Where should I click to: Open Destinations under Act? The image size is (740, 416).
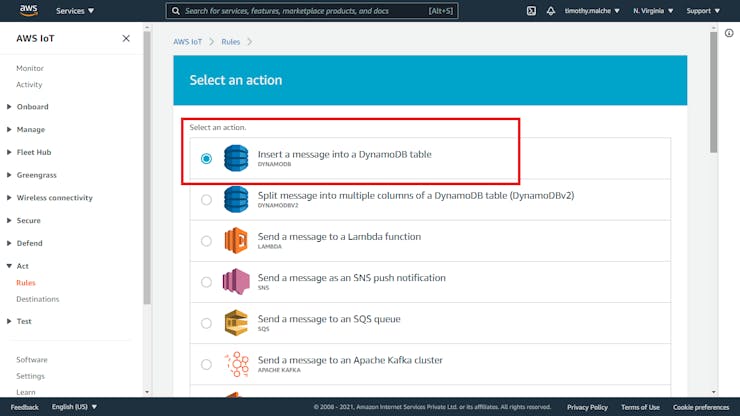click(x=38, y=299)
